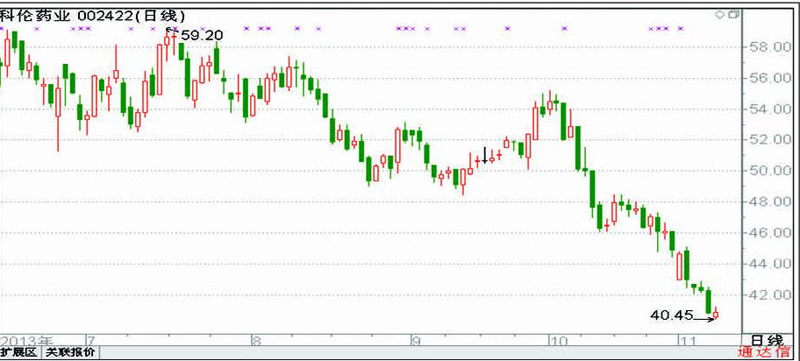Open the 扩展区 tab
This screenshot has width=800, height=361.
click(x=19, y=352)
